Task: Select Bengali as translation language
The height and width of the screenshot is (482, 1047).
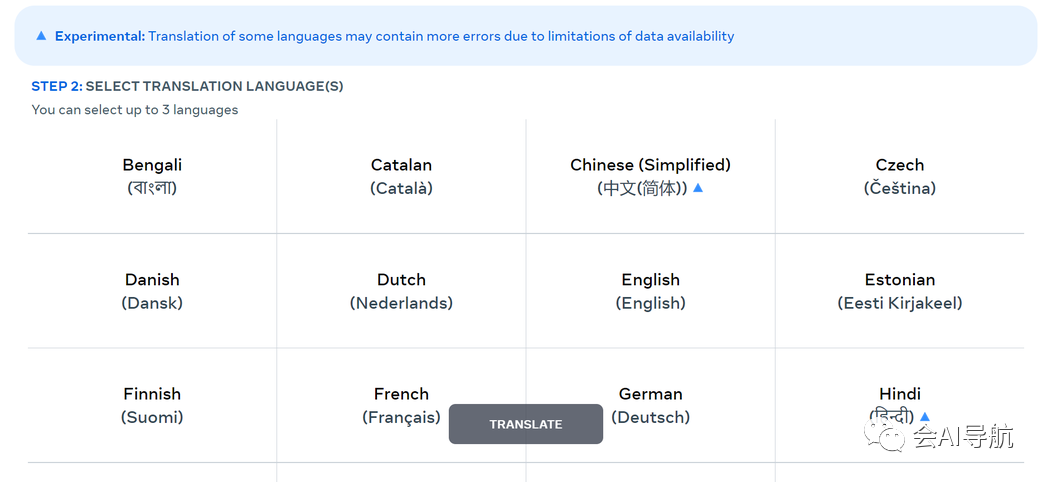Action: click(152, 176)
